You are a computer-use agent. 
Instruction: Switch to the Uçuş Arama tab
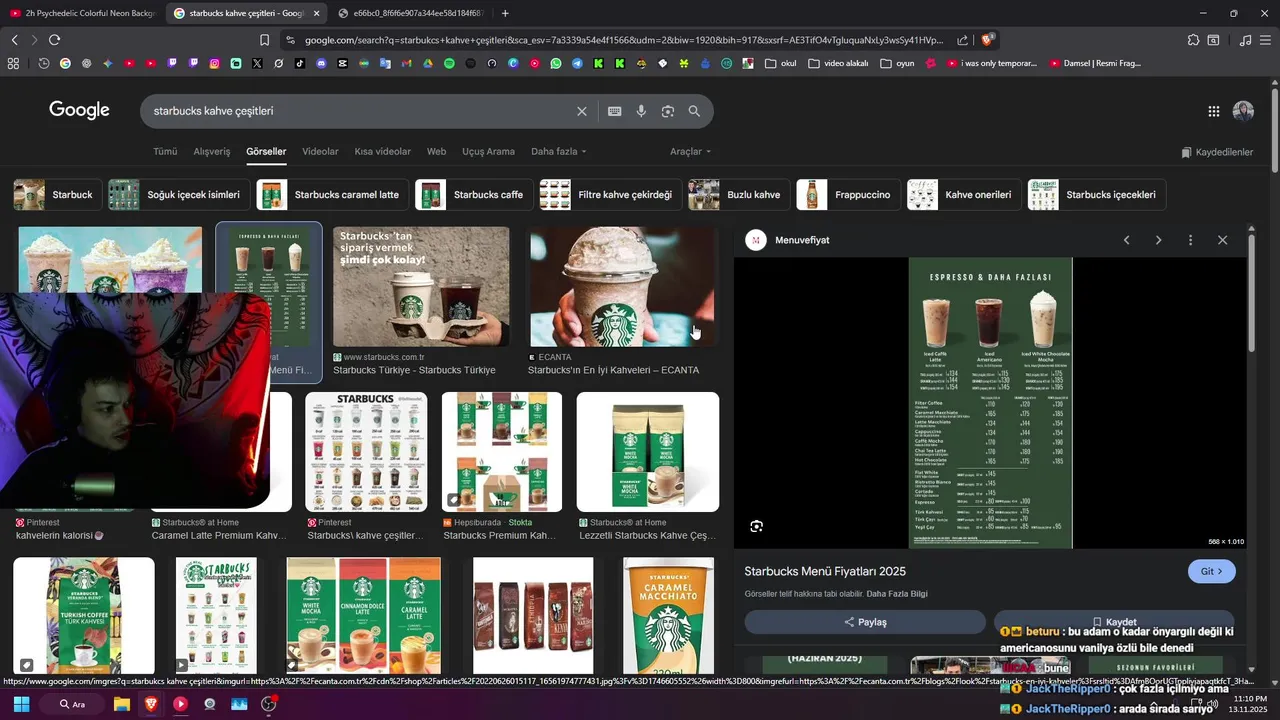coord(488,152)
